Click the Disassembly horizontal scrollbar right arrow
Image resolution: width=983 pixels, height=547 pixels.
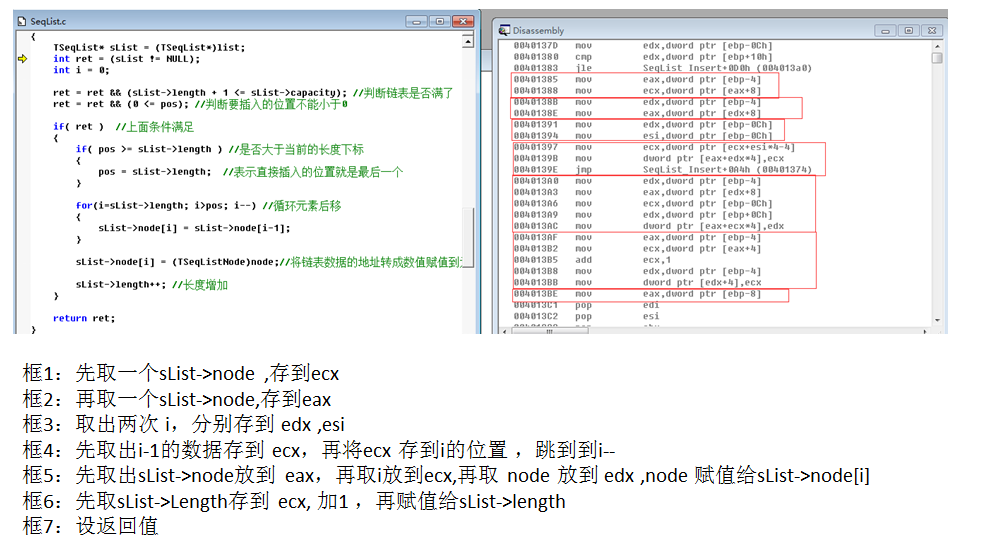925,331
